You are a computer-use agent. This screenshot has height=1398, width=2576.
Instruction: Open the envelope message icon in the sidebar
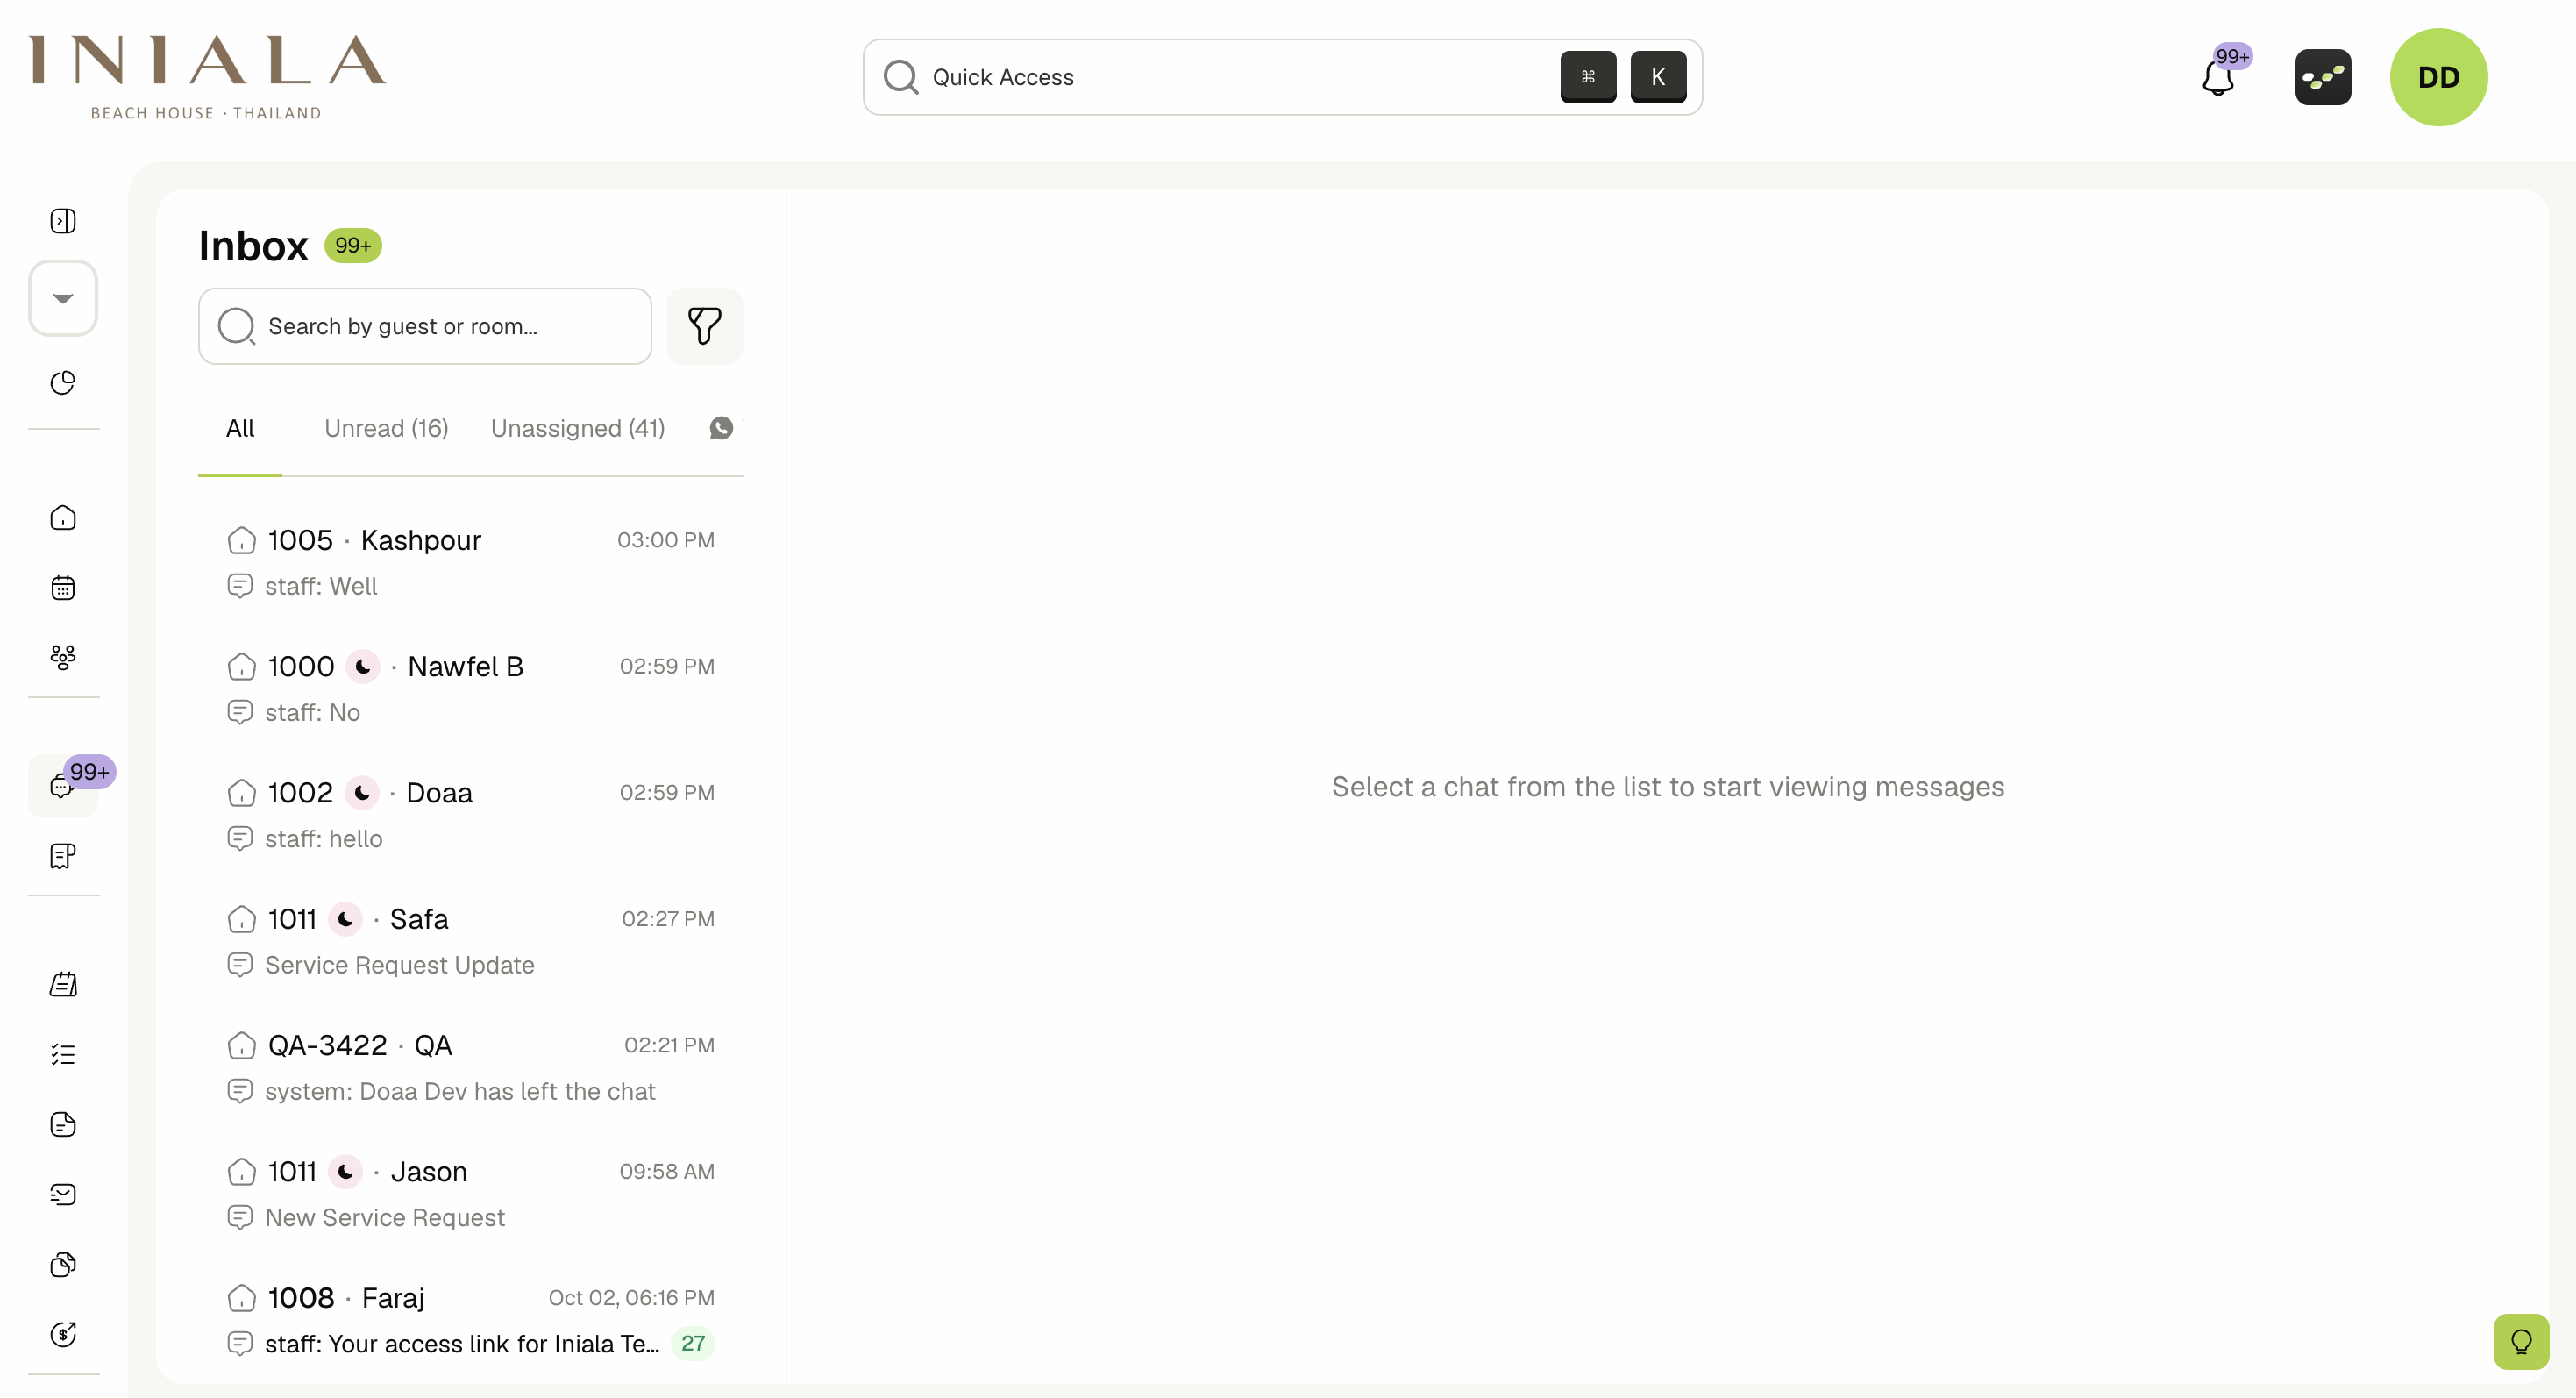(63, 1194)
